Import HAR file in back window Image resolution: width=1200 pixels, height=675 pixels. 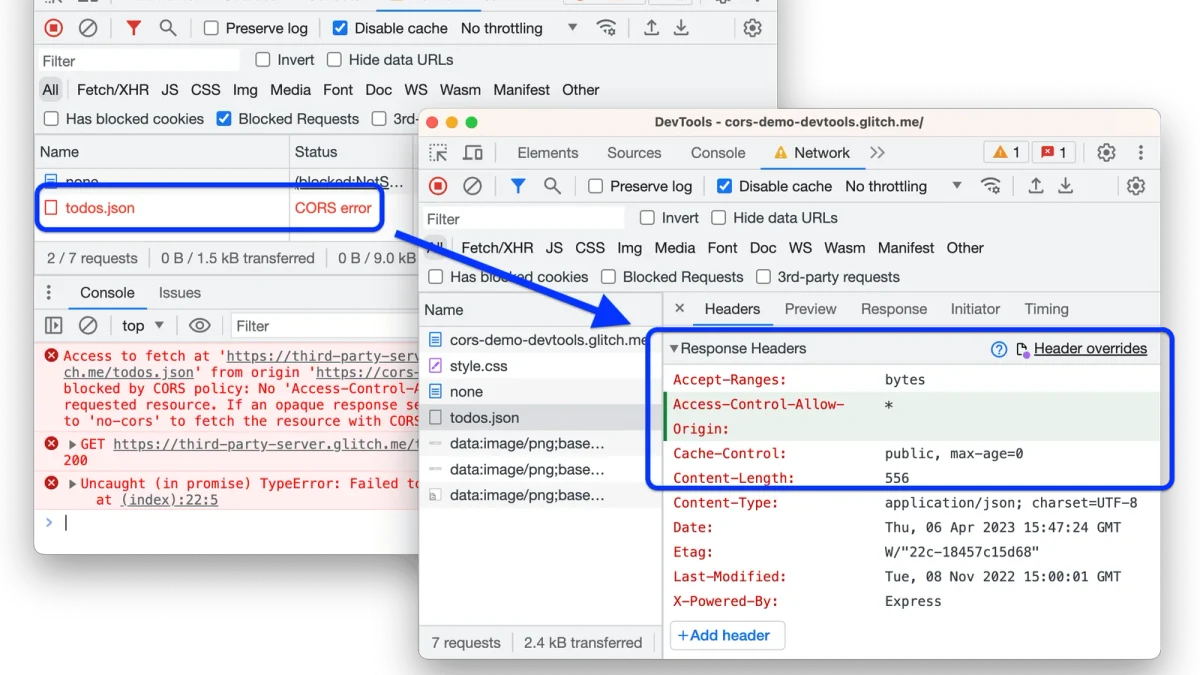651,28
